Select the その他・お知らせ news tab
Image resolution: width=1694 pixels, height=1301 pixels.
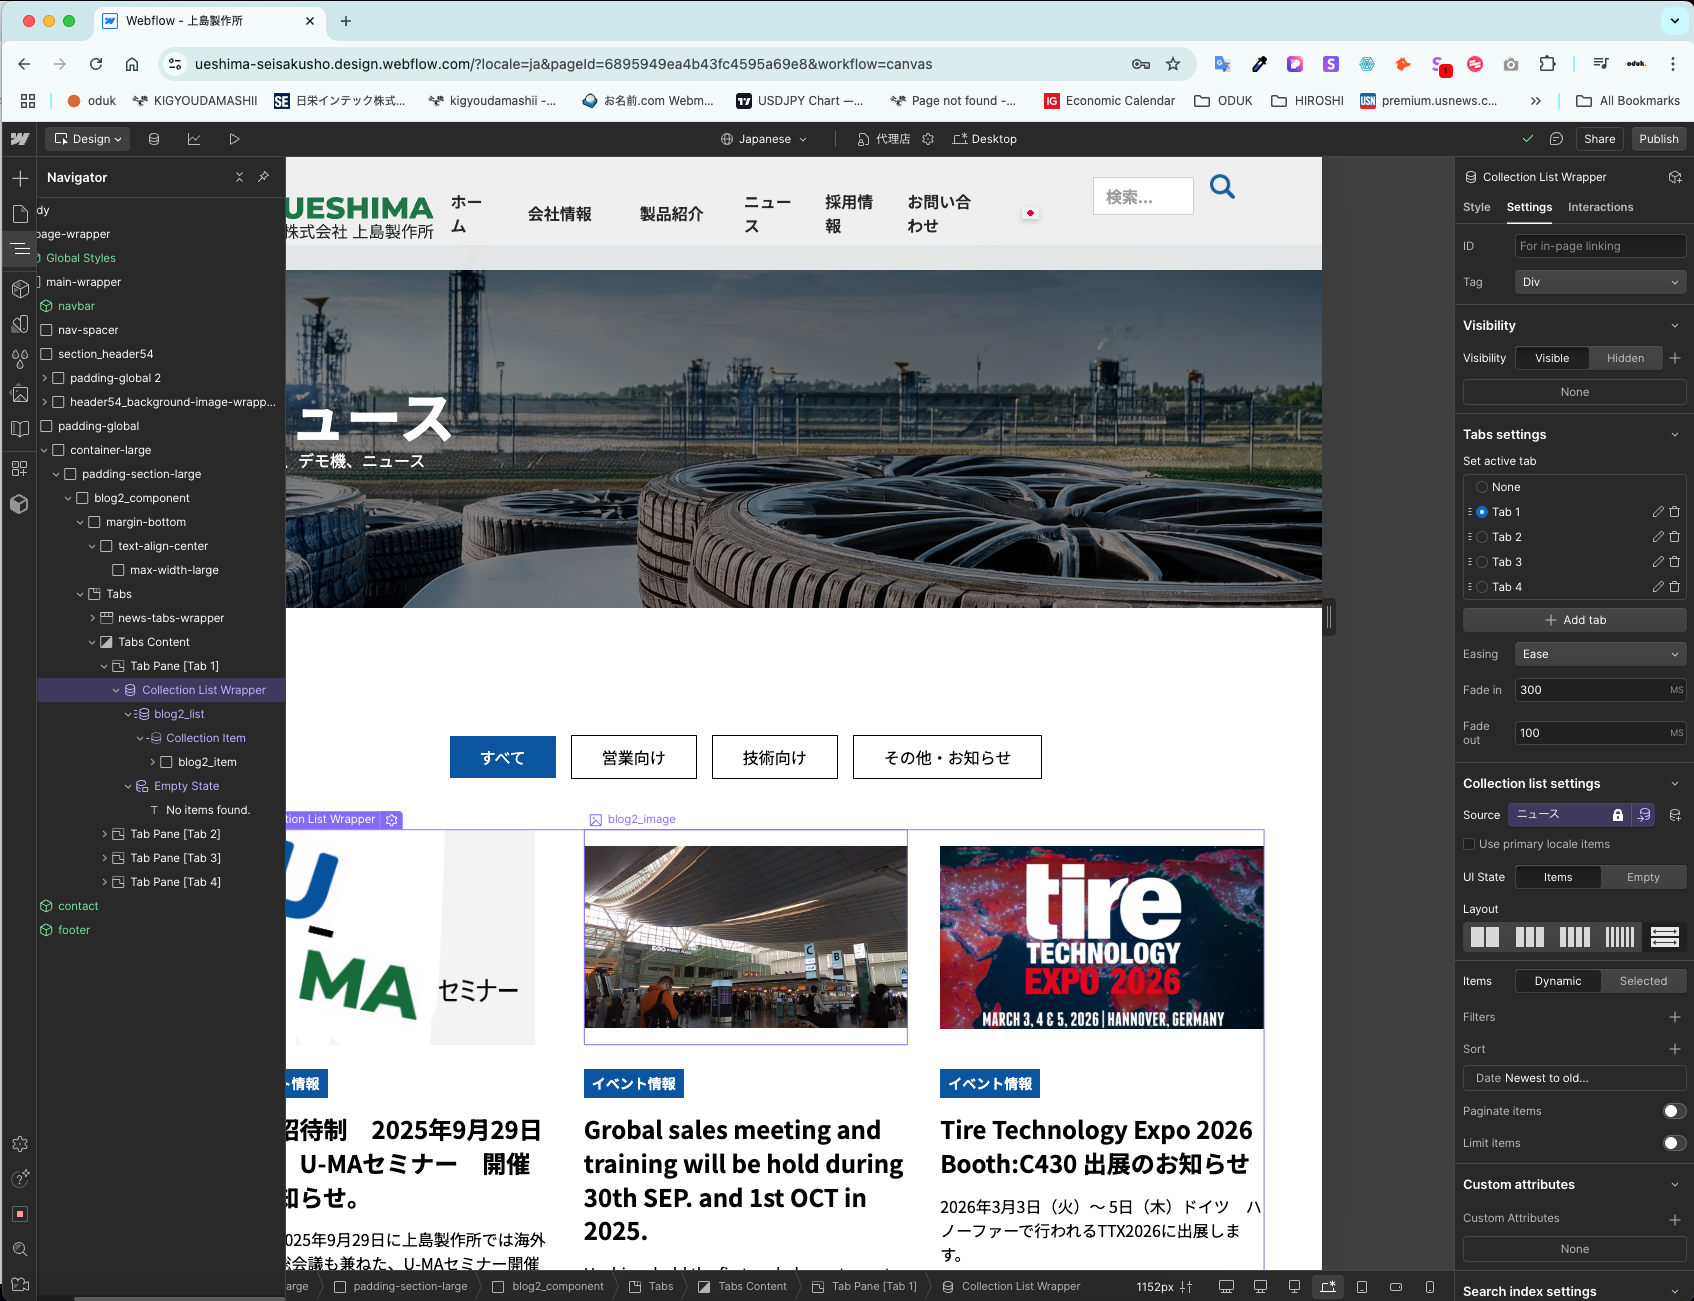947,757
